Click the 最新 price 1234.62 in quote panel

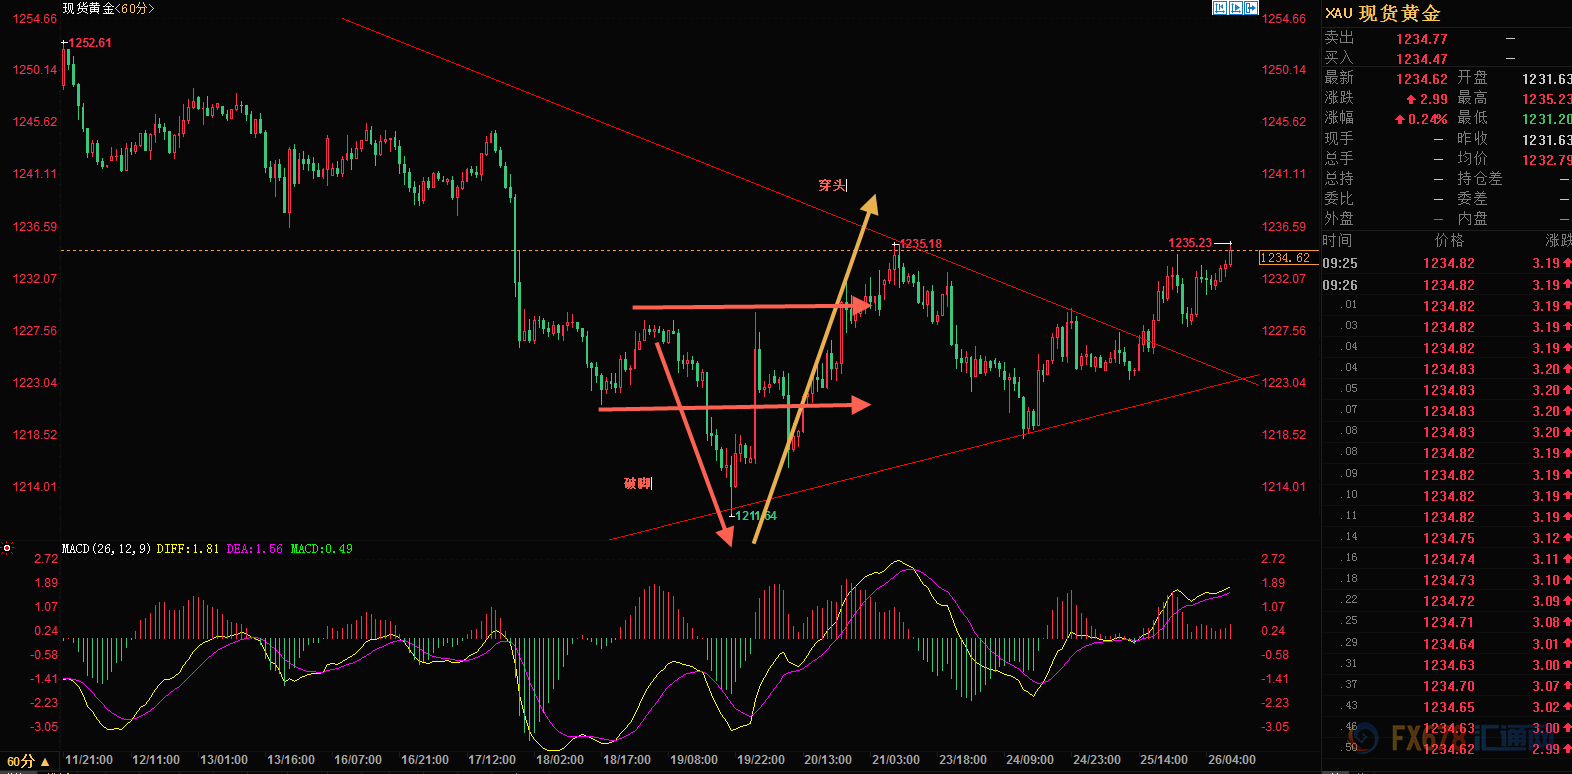point(1421,79)
